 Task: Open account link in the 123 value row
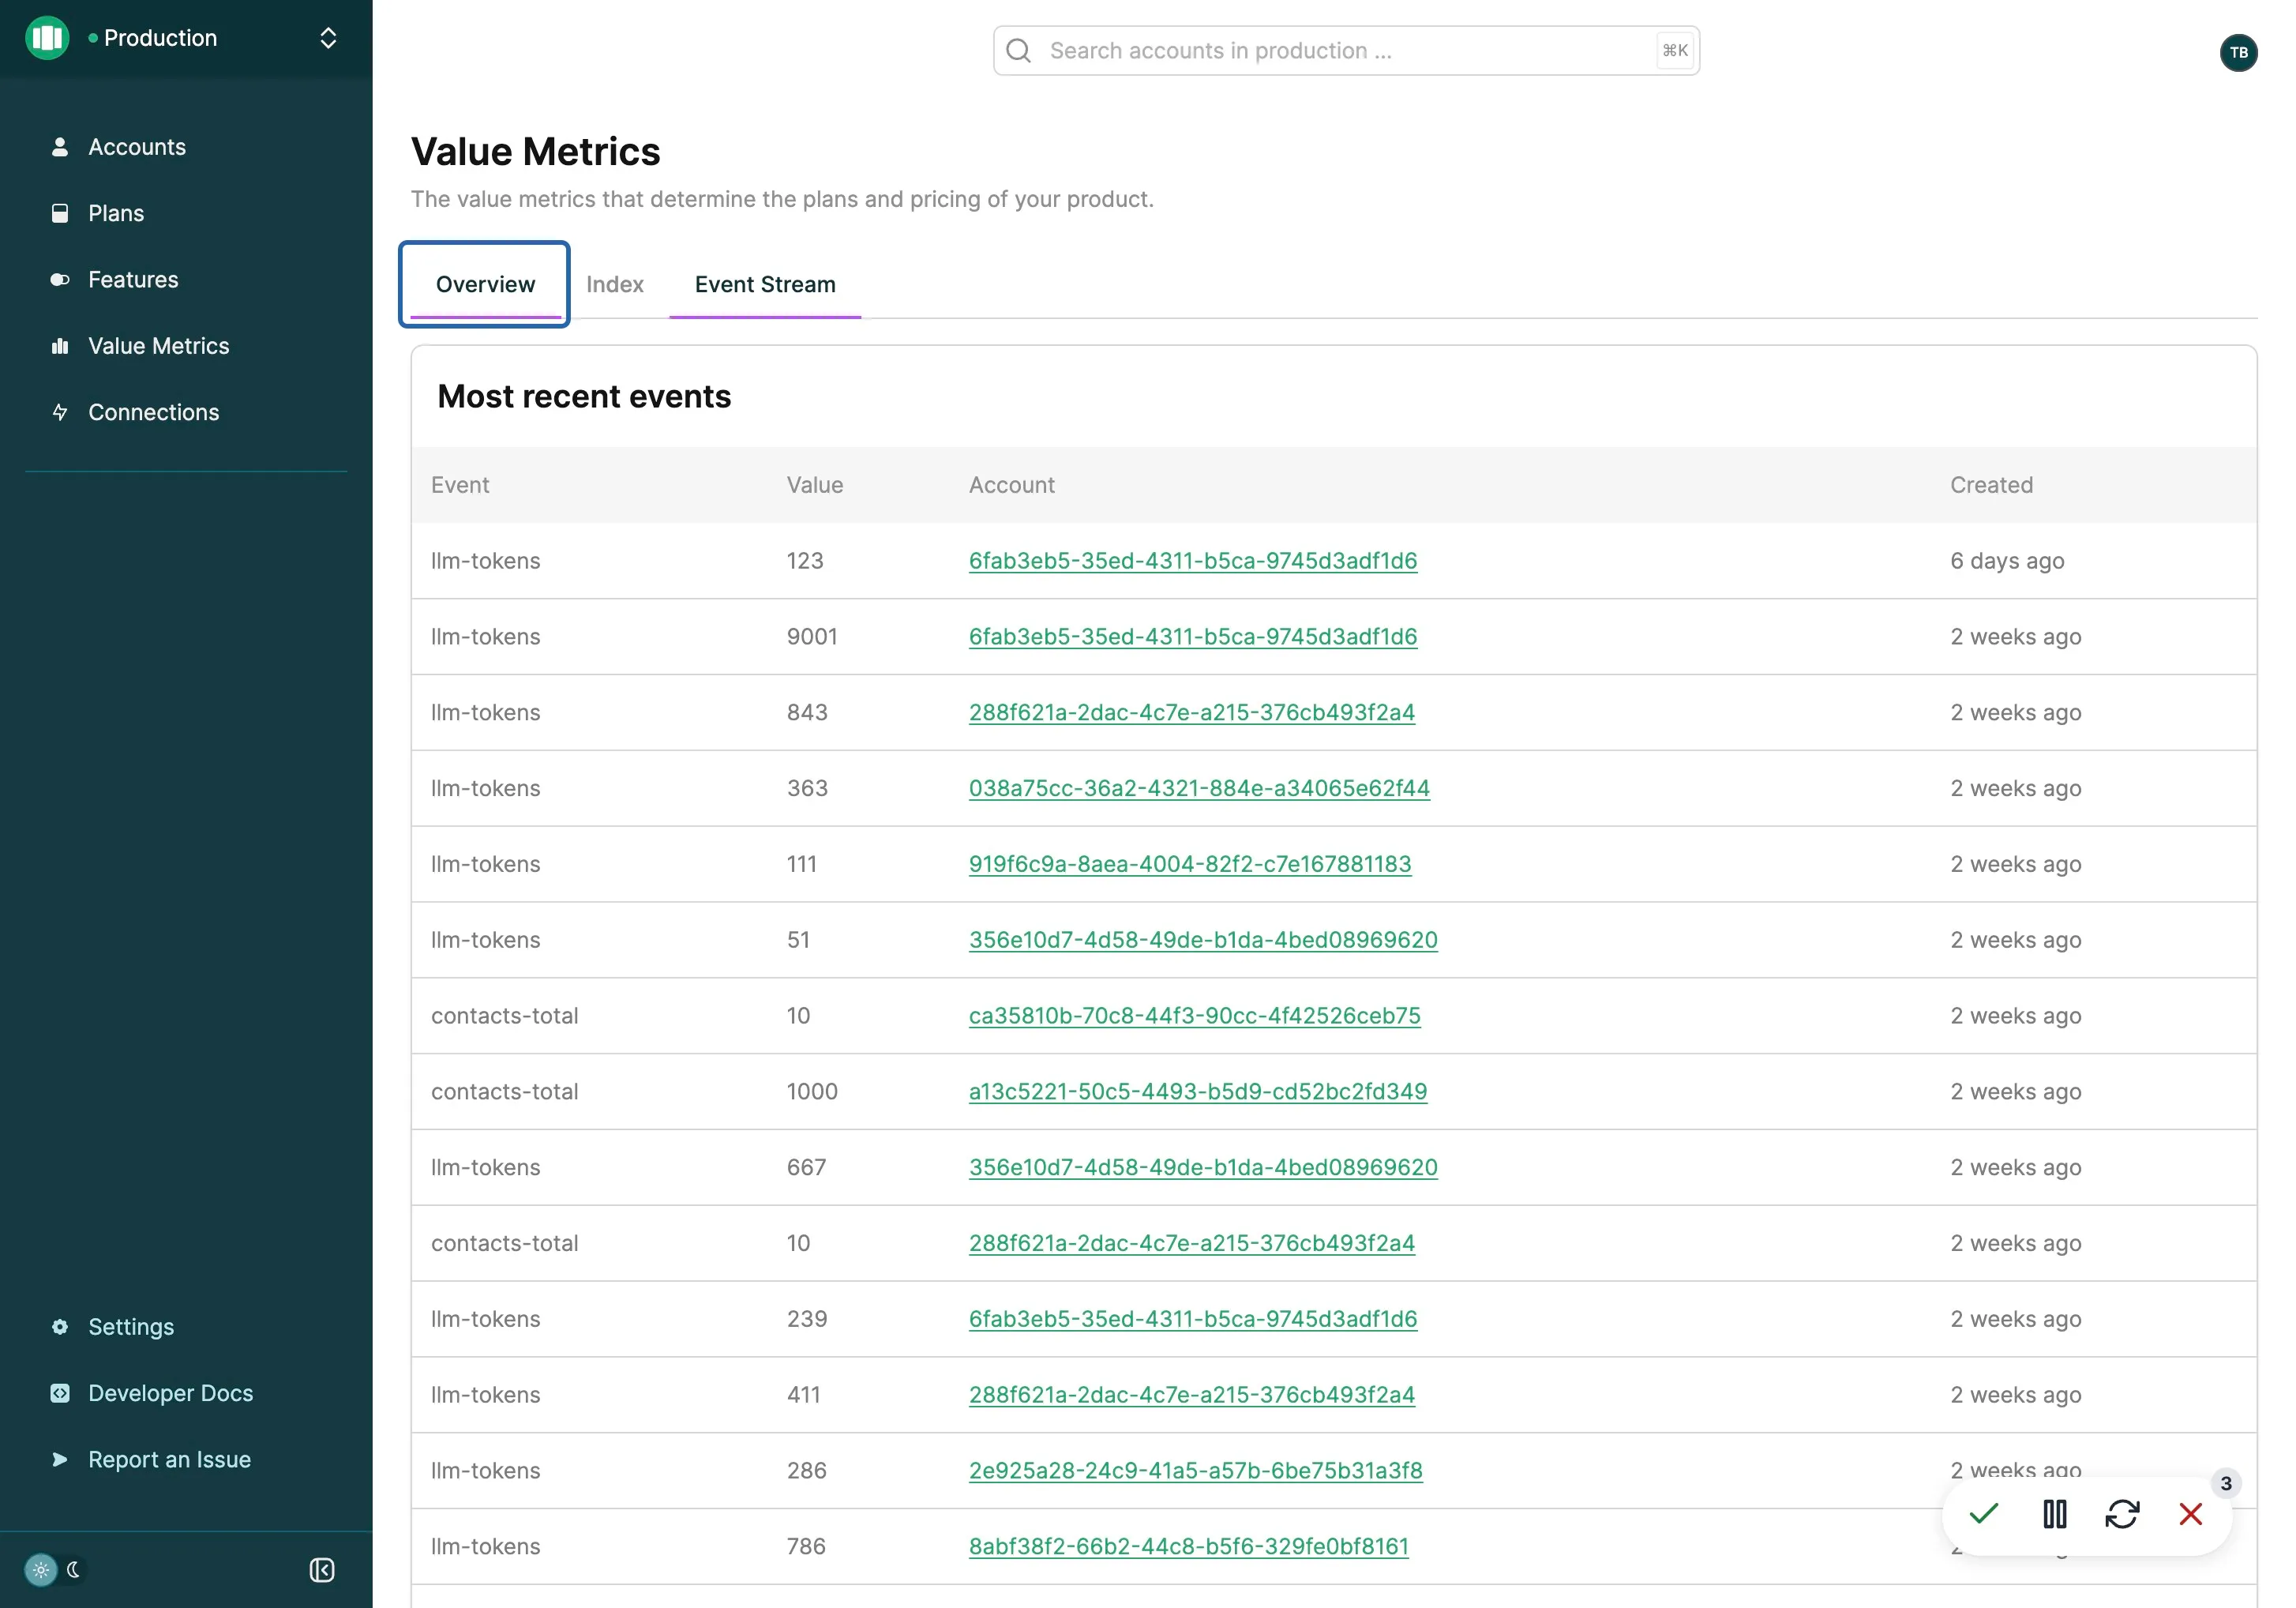coord(1193,561)
